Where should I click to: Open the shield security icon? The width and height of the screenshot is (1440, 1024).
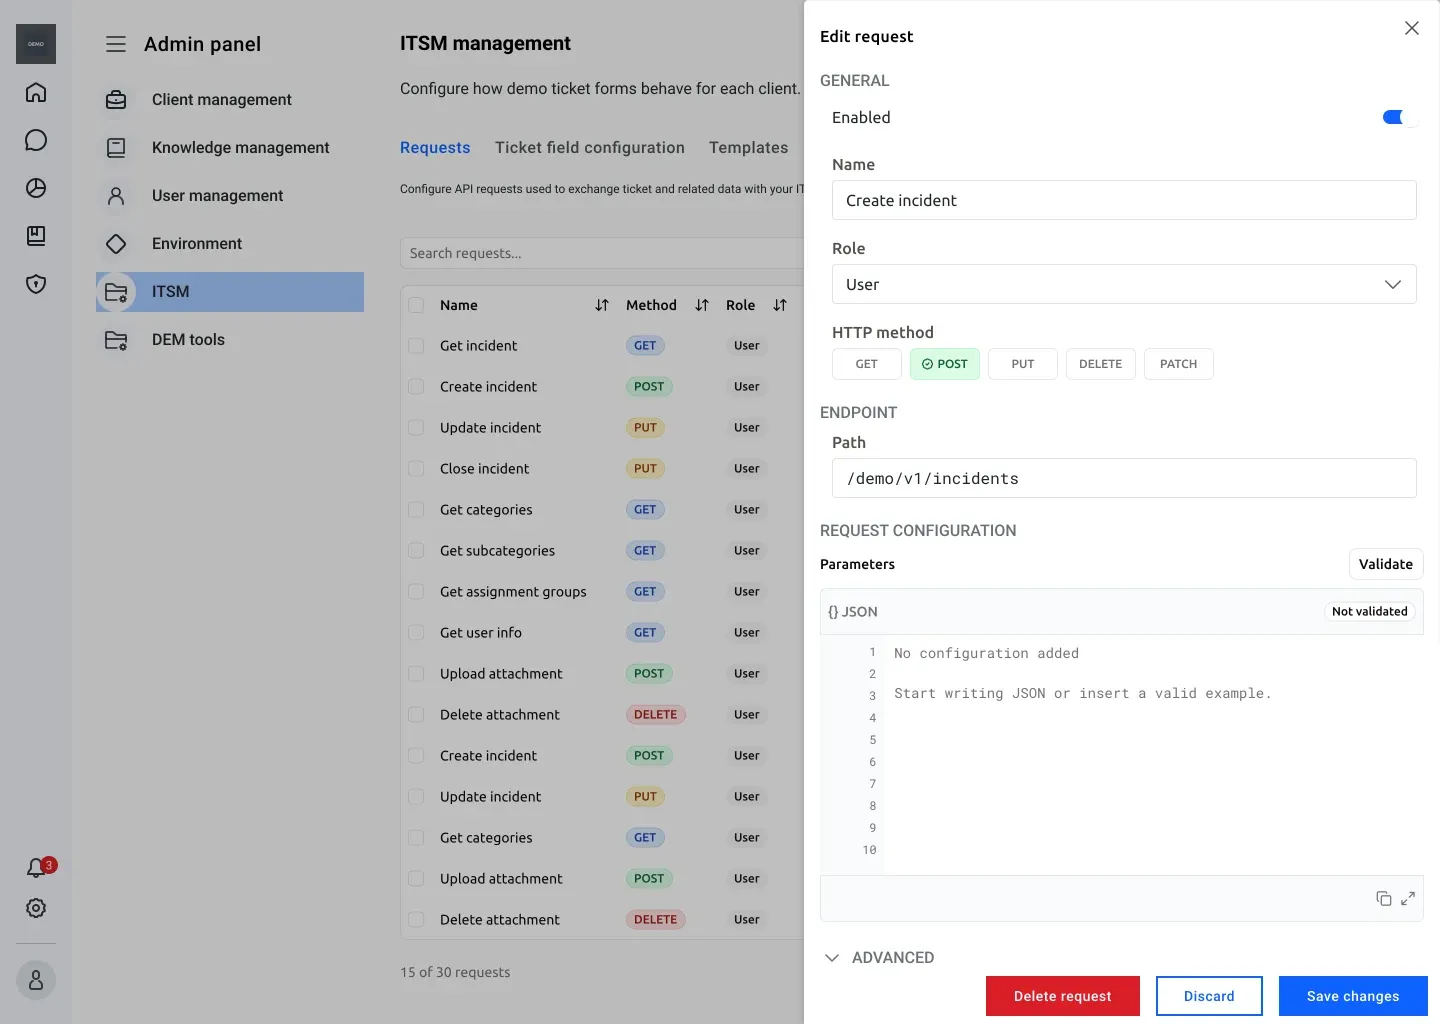pos(36,284)
